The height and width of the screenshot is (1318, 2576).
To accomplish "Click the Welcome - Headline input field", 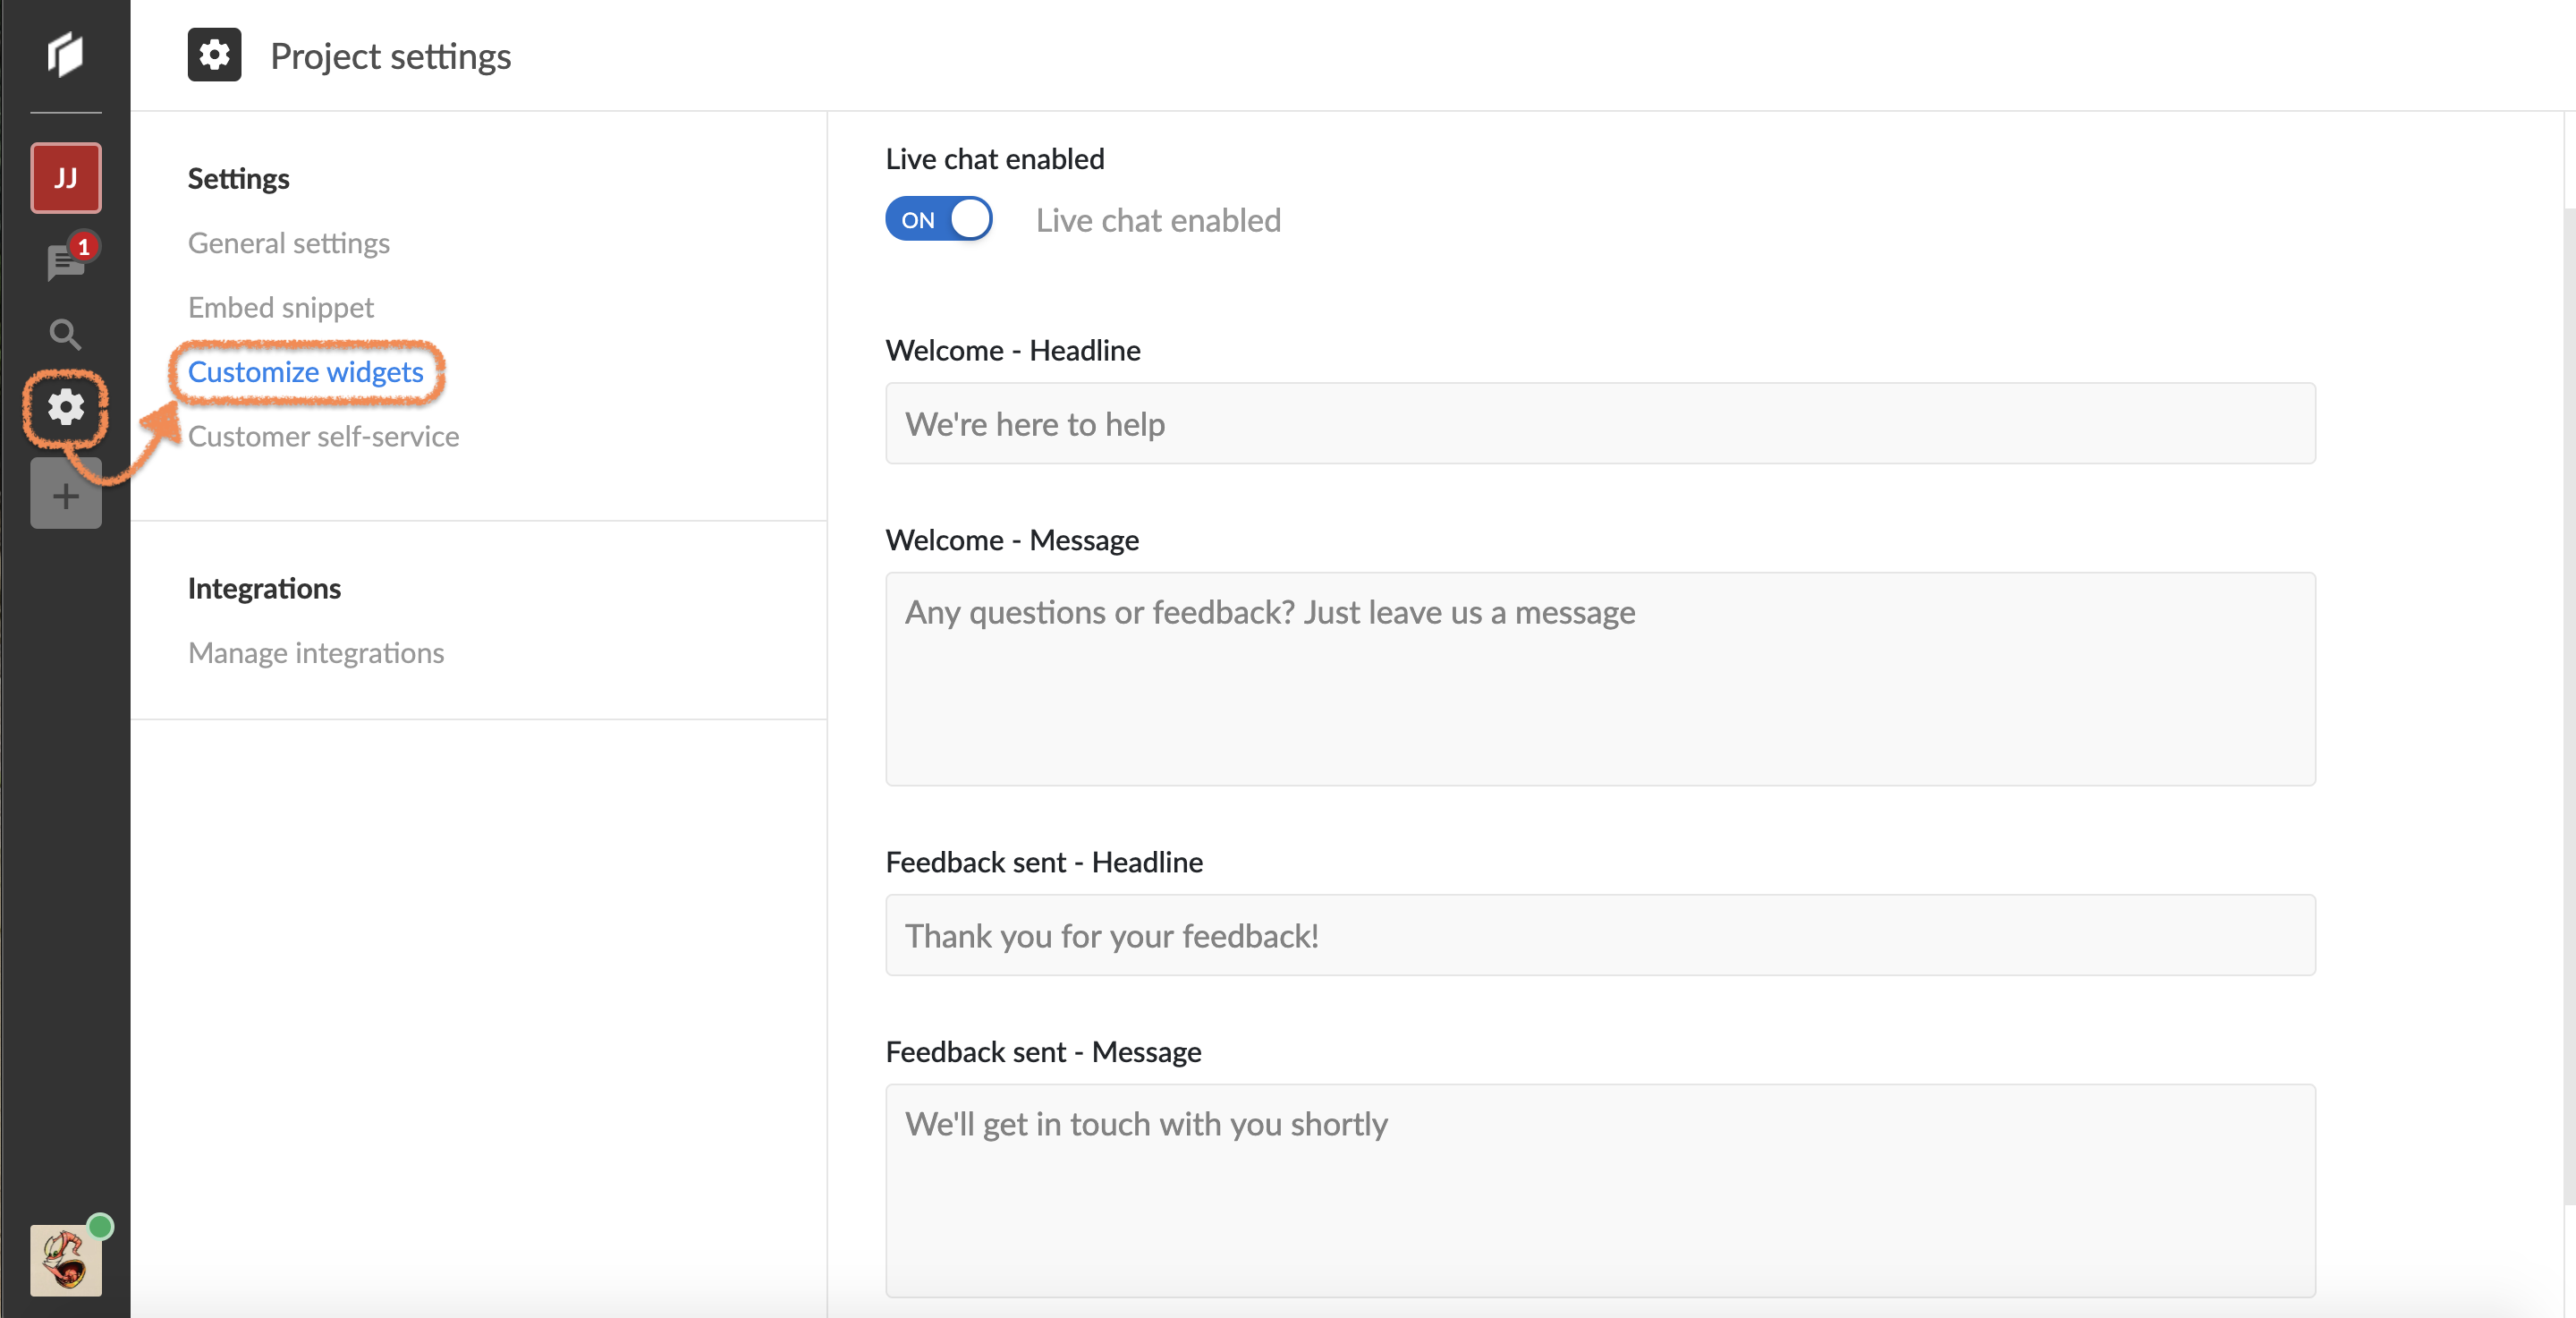I will (1599, 424).
